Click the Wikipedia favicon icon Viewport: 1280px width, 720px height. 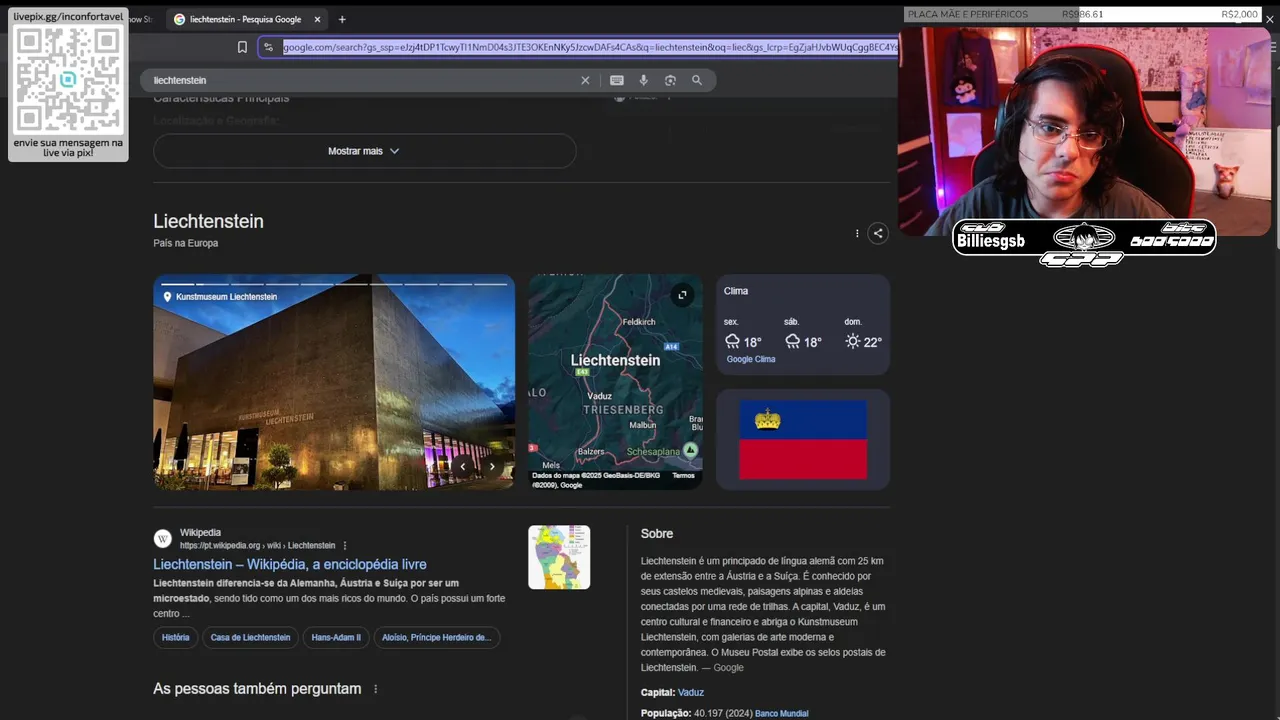[x=162, y=539]
